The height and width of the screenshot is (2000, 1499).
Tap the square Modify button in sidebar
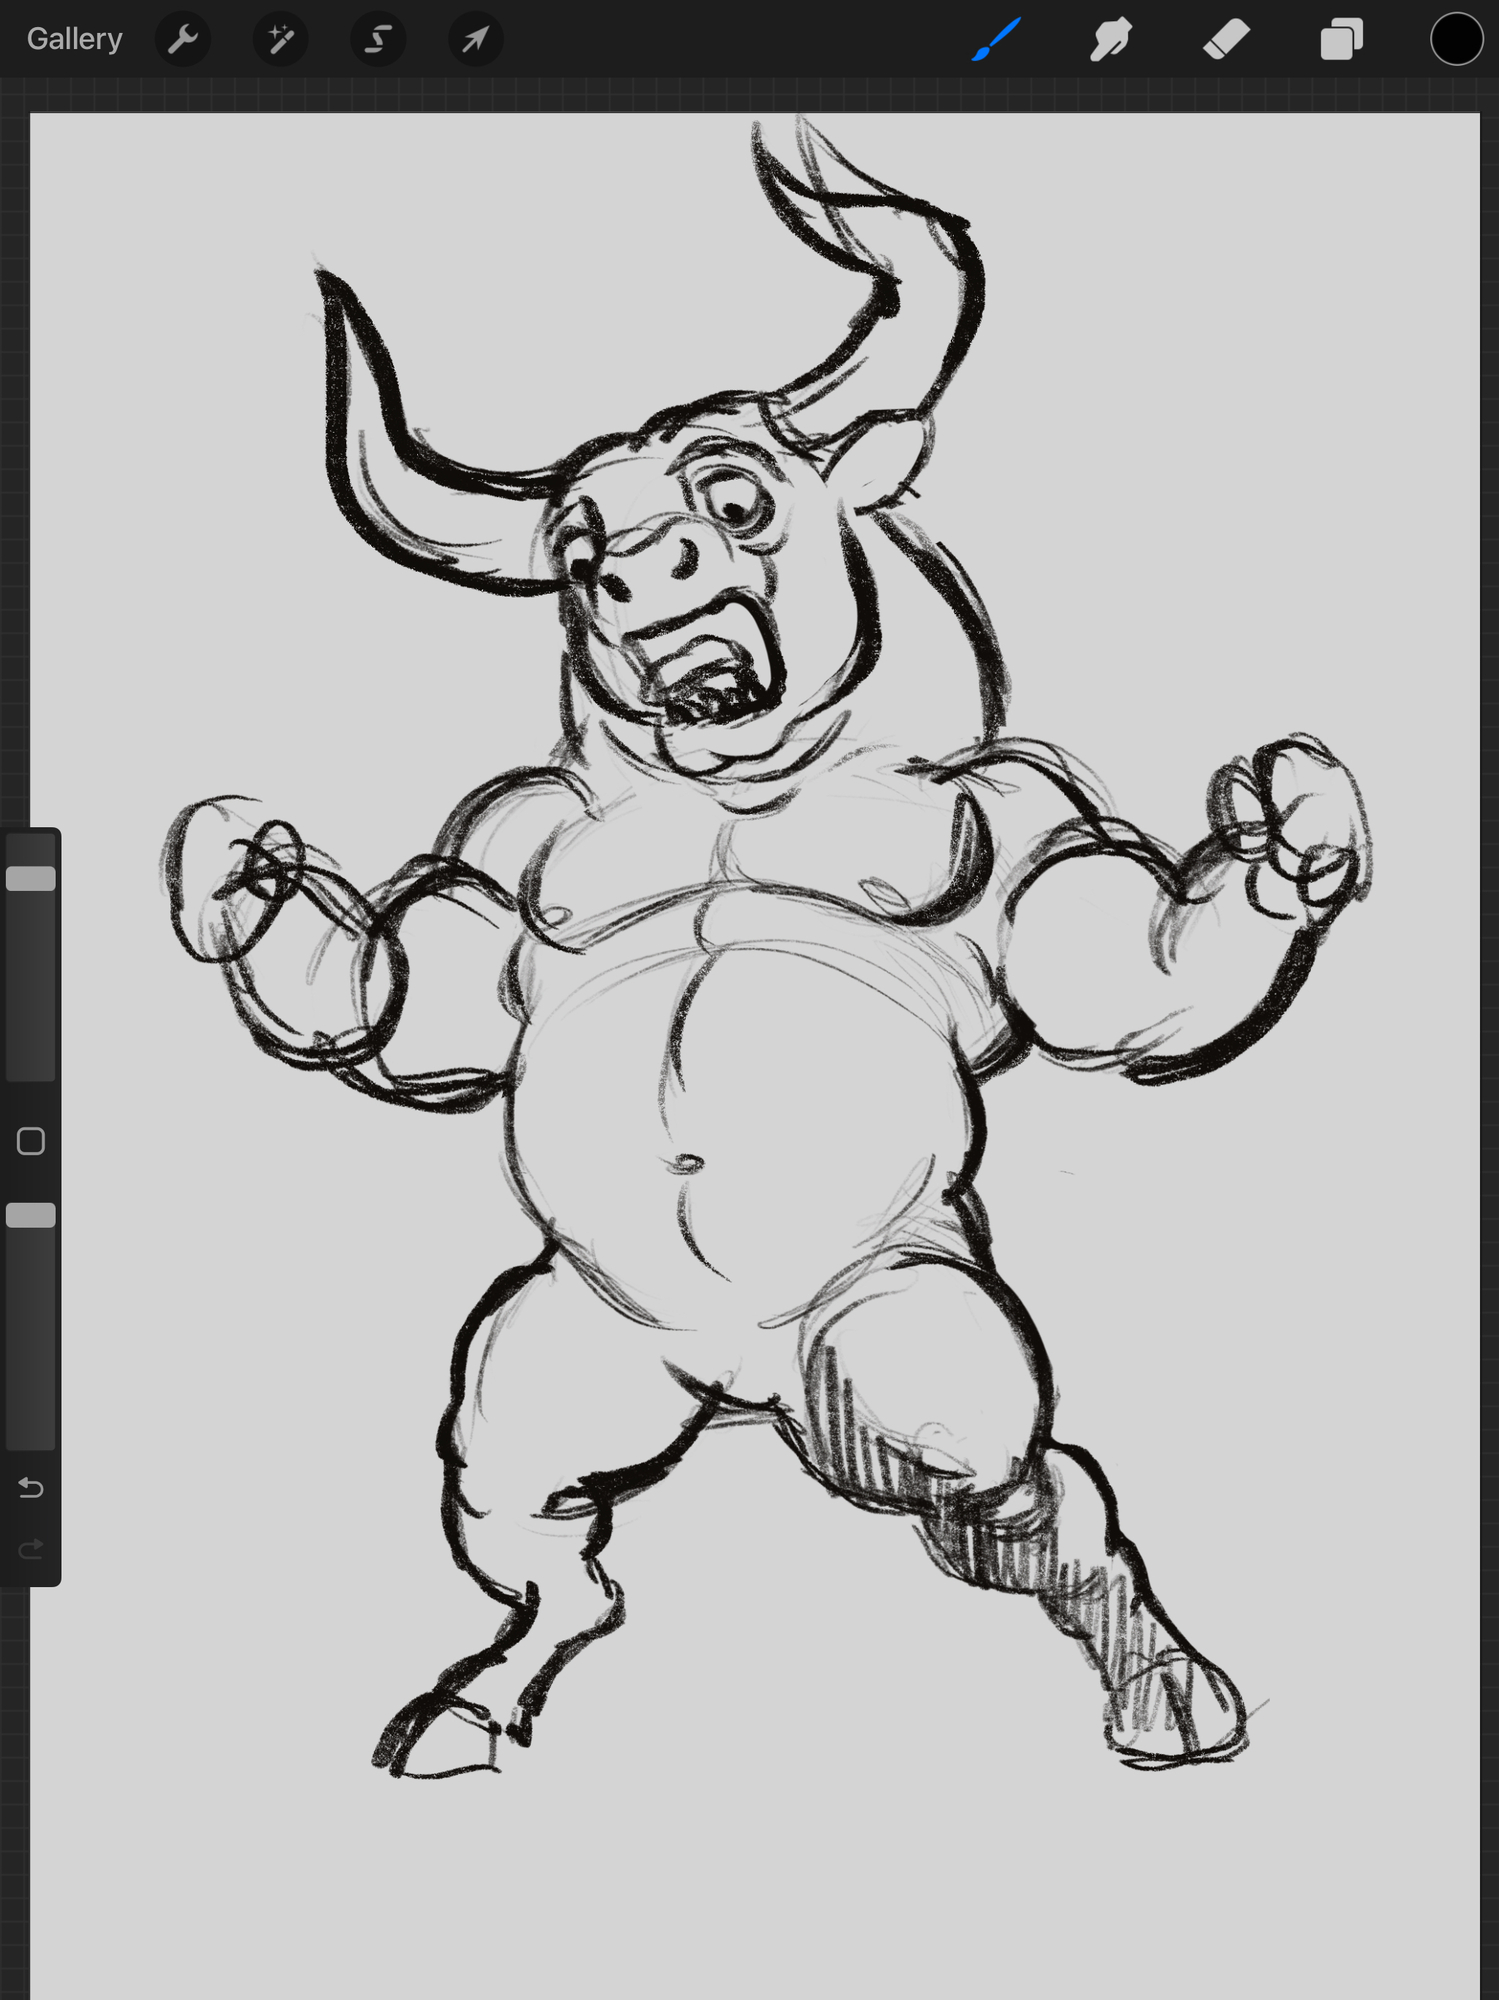31,1141
